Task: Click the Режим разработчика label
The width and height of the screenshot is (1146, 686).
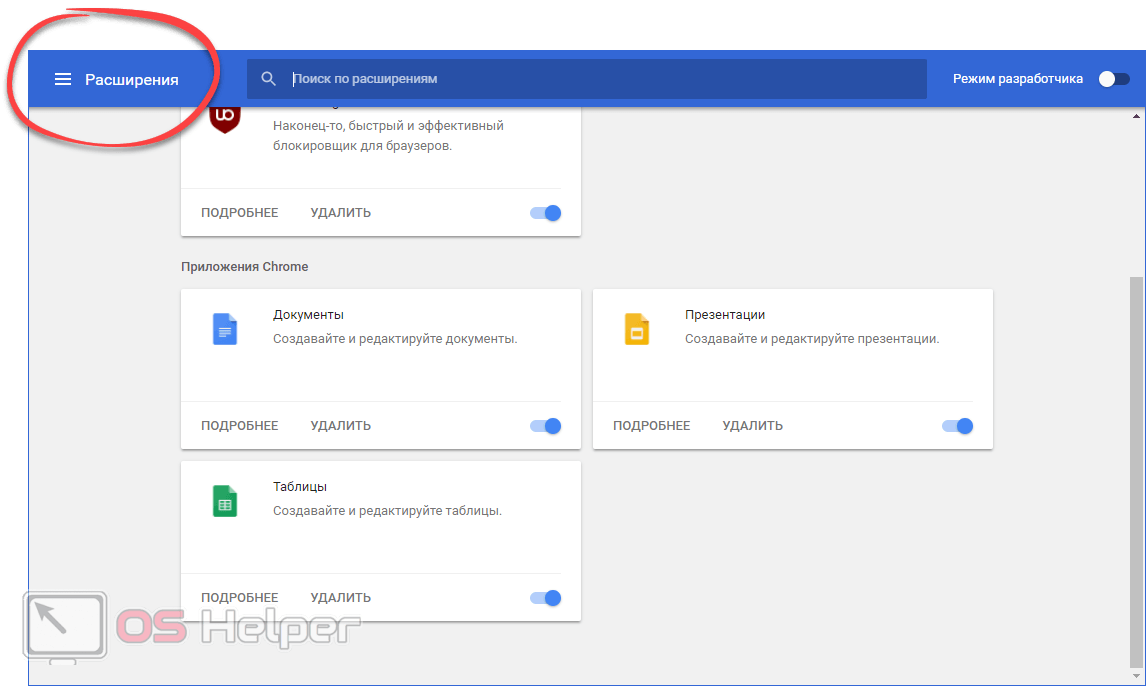Action: pos(1018,79)
